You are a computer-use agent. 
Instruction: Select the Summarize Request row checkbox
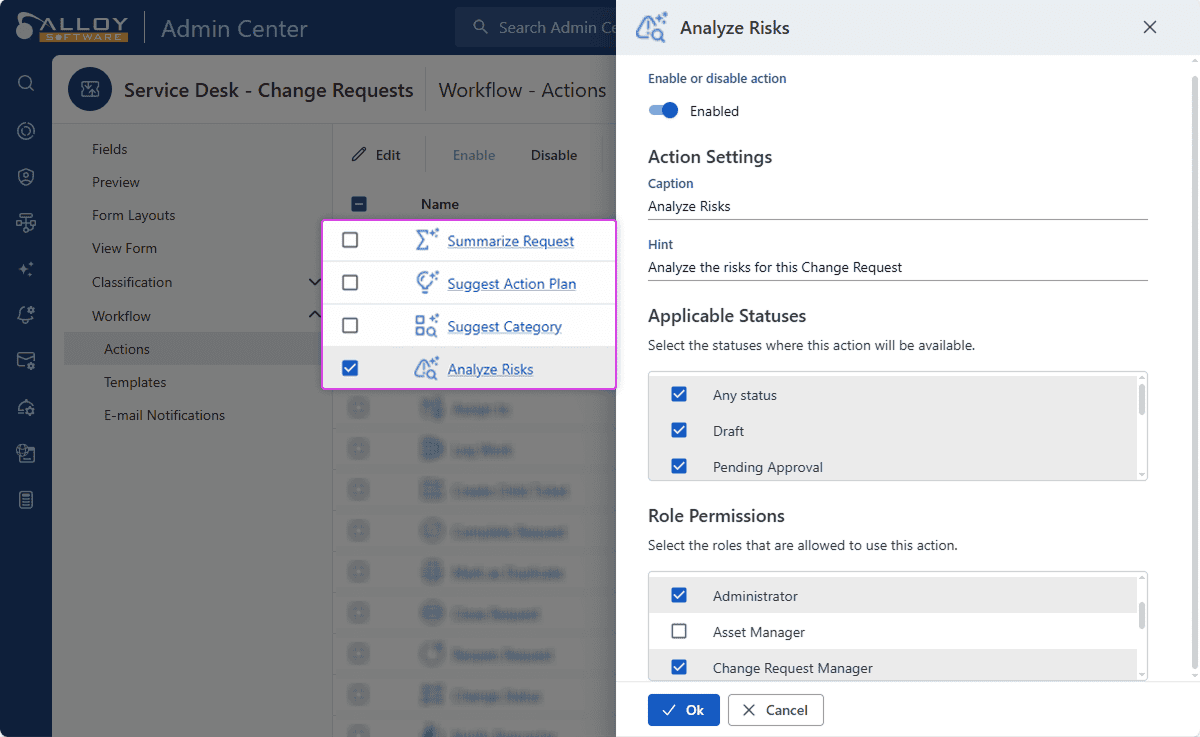(350, 240)
